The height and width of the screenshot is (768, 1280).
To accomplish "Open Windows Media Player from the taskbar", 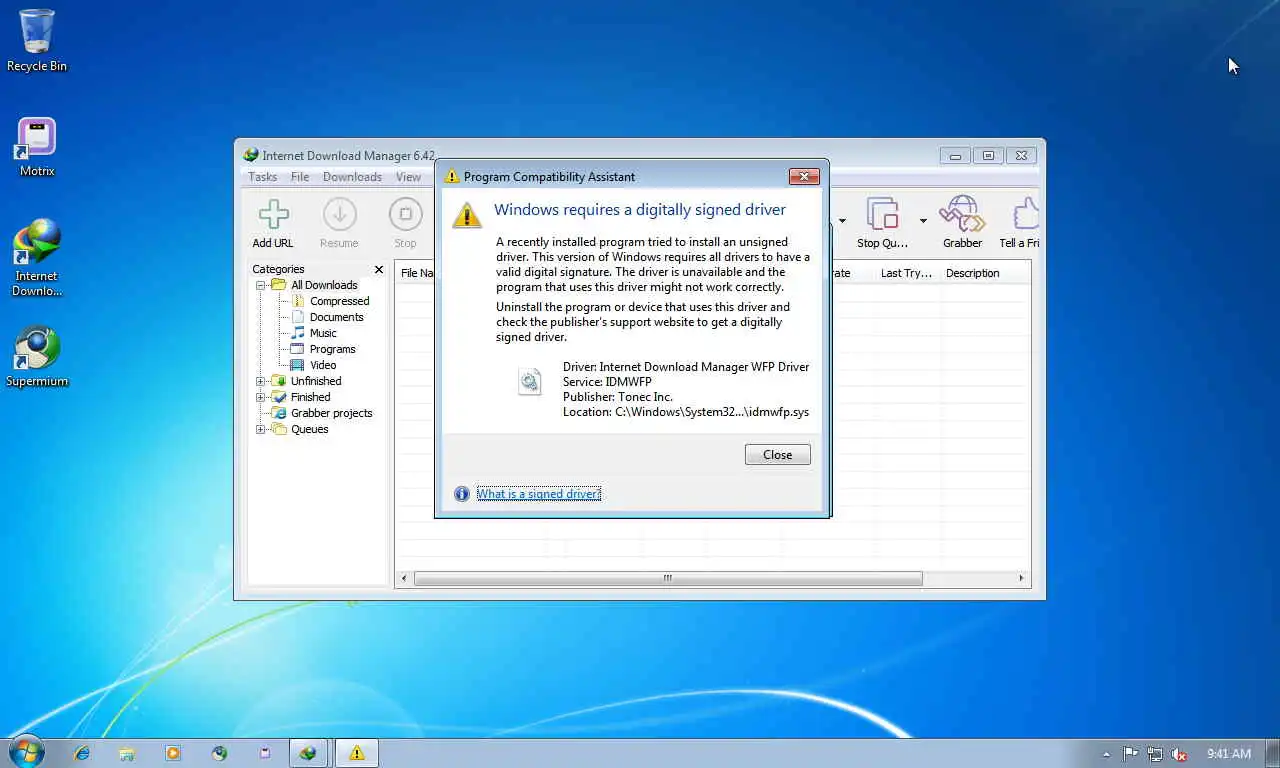I will coord(173,753).
